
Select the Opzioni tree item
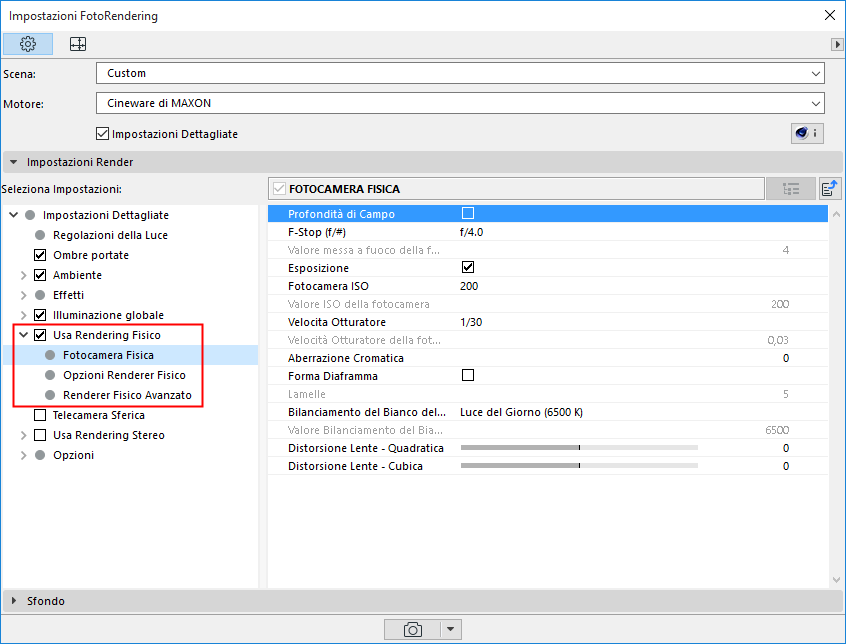[73, 455]
